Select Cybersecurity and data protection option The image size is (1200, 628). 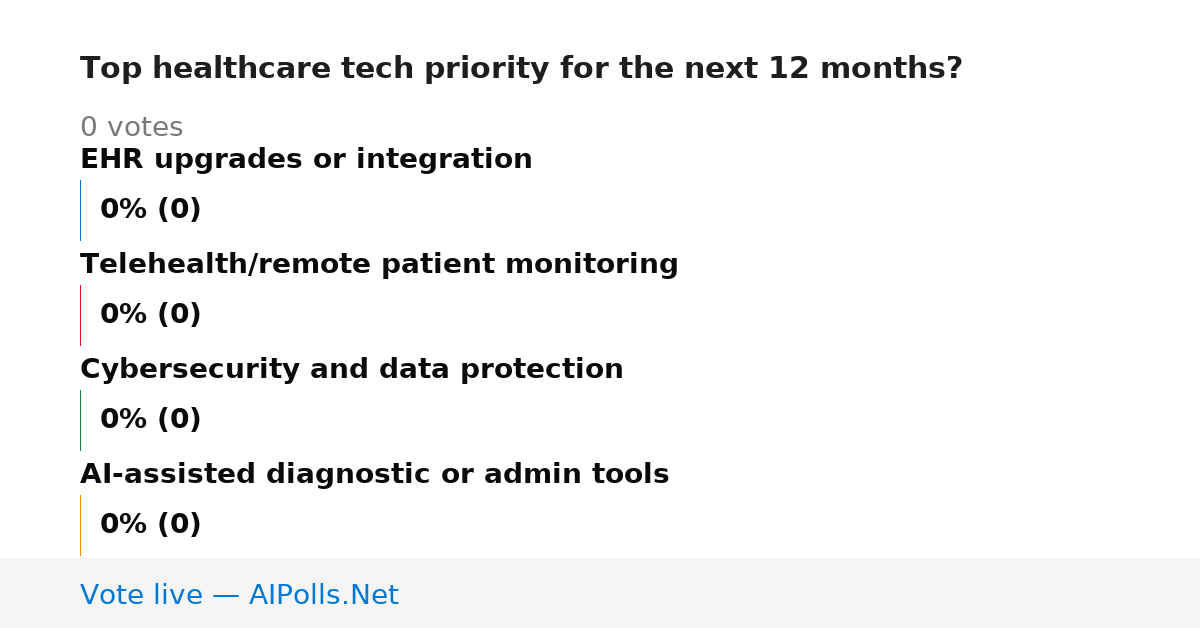coord(351,370)
